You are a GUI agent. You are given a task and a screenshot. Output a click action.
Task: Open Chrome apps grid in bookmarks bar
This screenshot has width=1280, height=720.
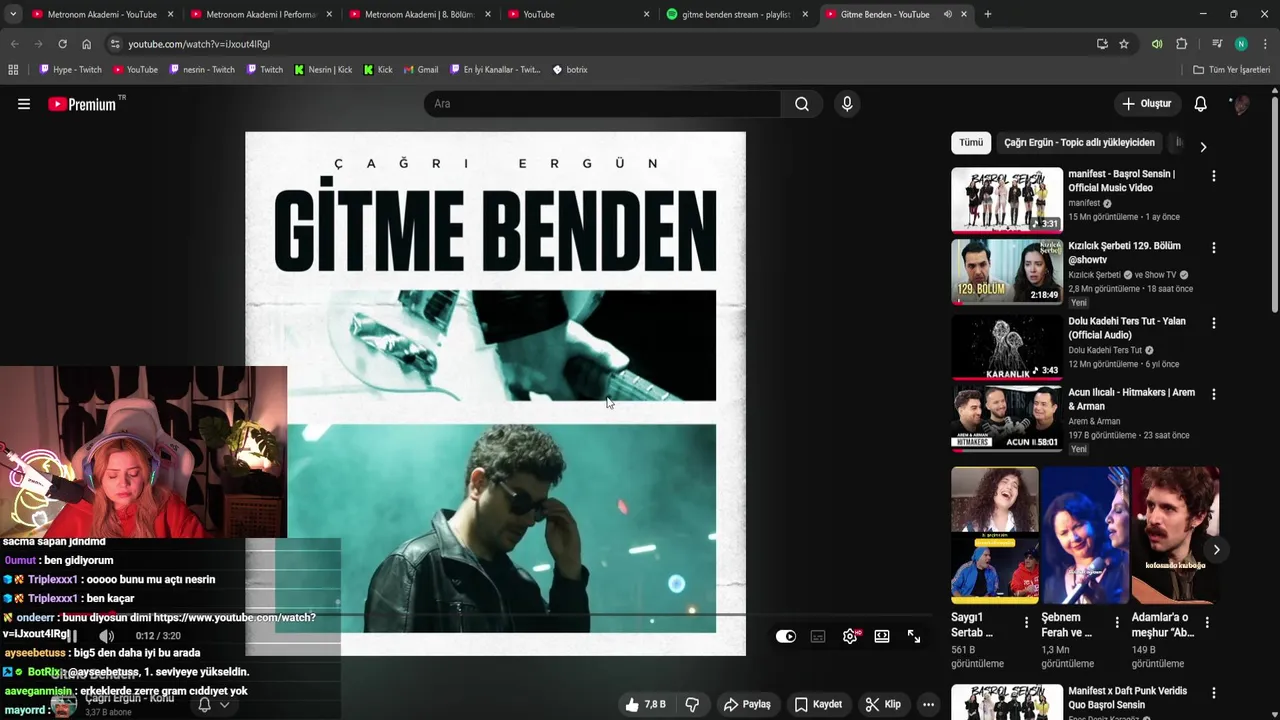[13, 70]
